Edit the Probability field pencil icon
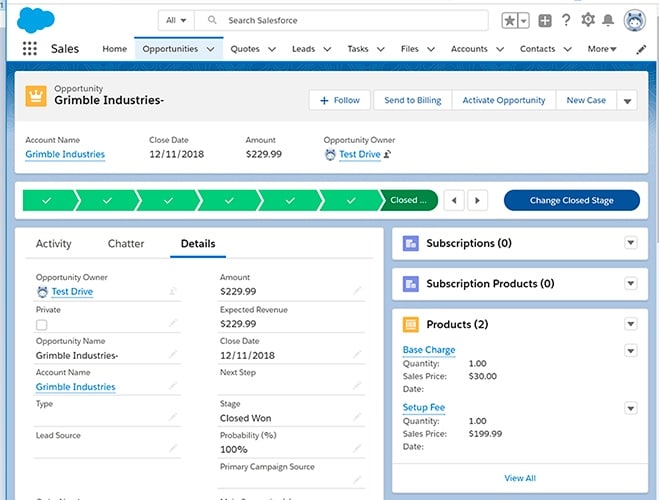 (x=357, y=448)
